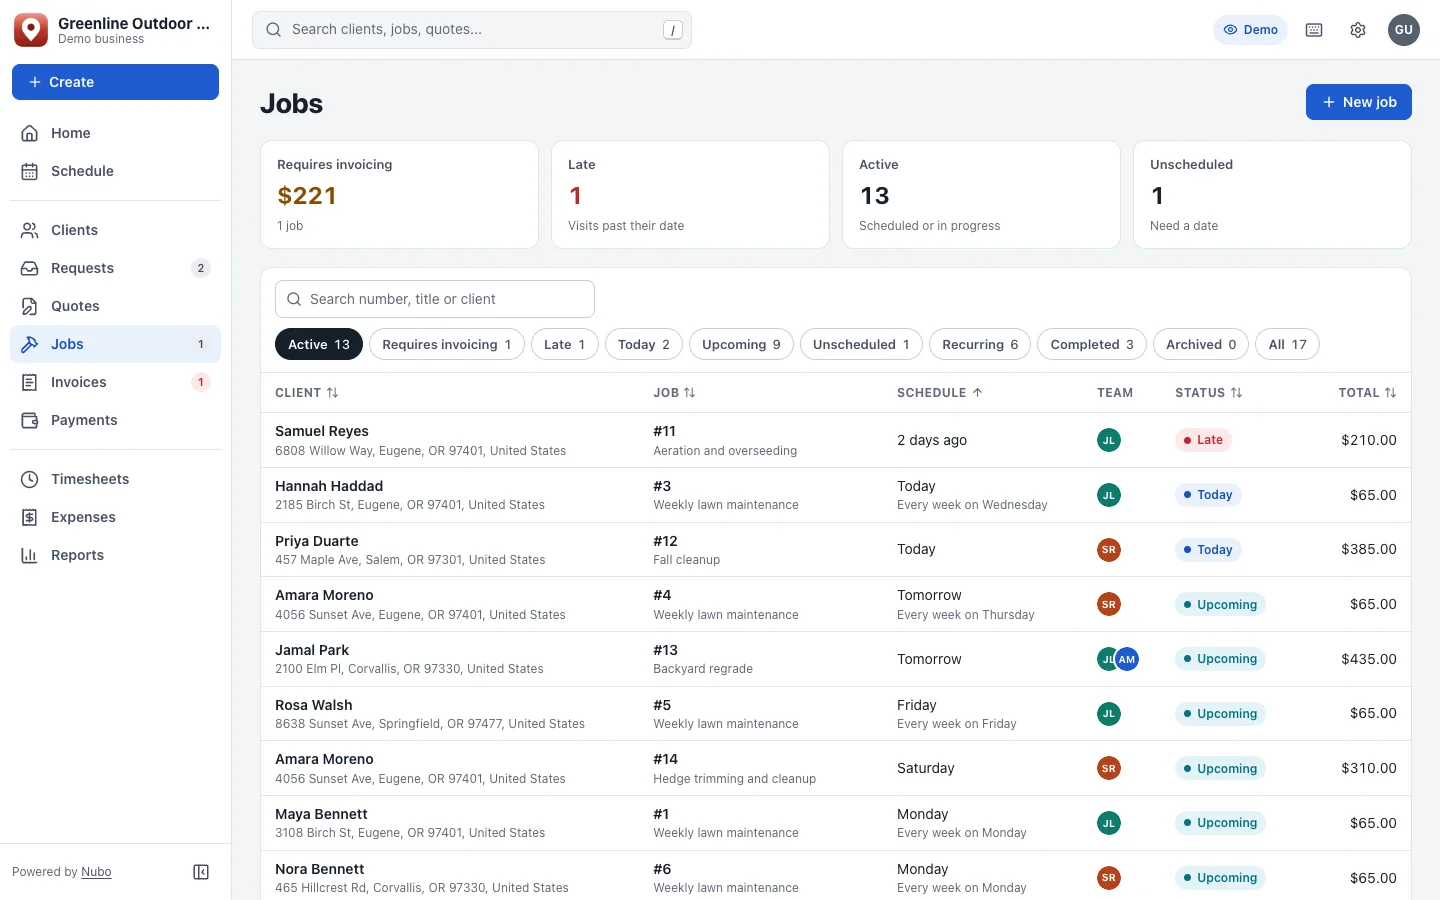The width and height of the screenshot is (1440, 900).
Task: Sort the table by Status column
Action: pyautogui.click(x=1208, y=393)
